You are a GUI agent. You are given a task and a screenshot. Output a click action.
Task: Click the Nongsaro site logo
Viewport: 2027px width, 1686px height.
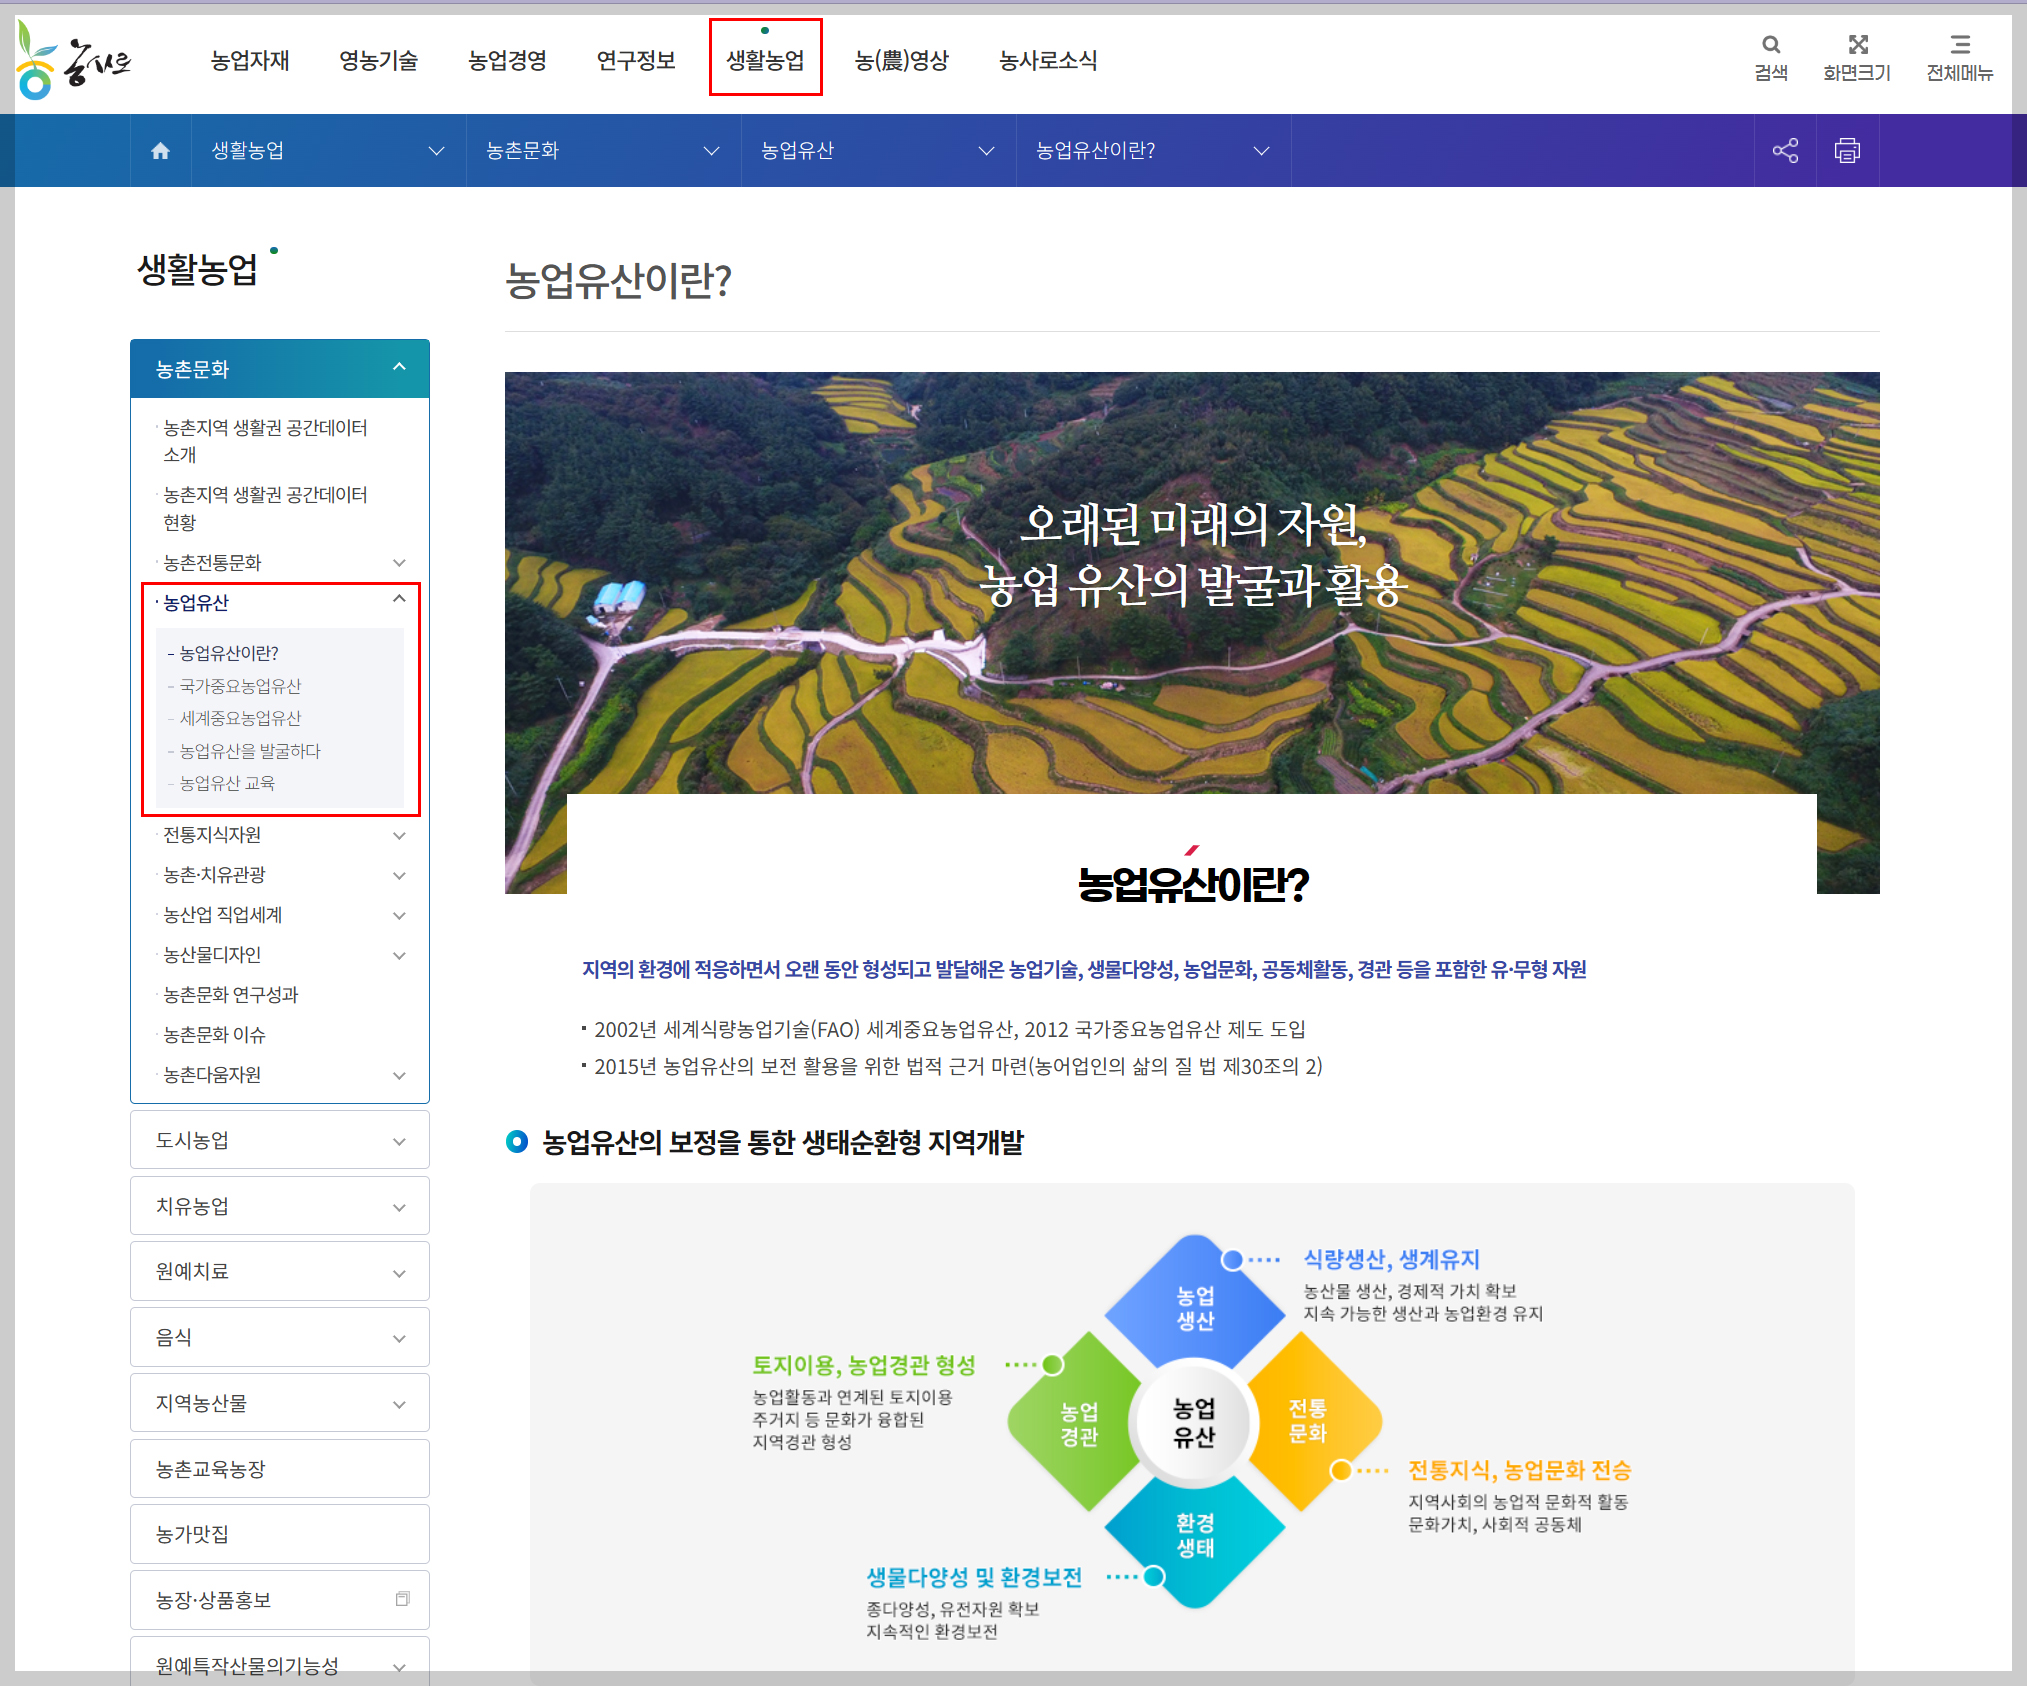point(74,61)
